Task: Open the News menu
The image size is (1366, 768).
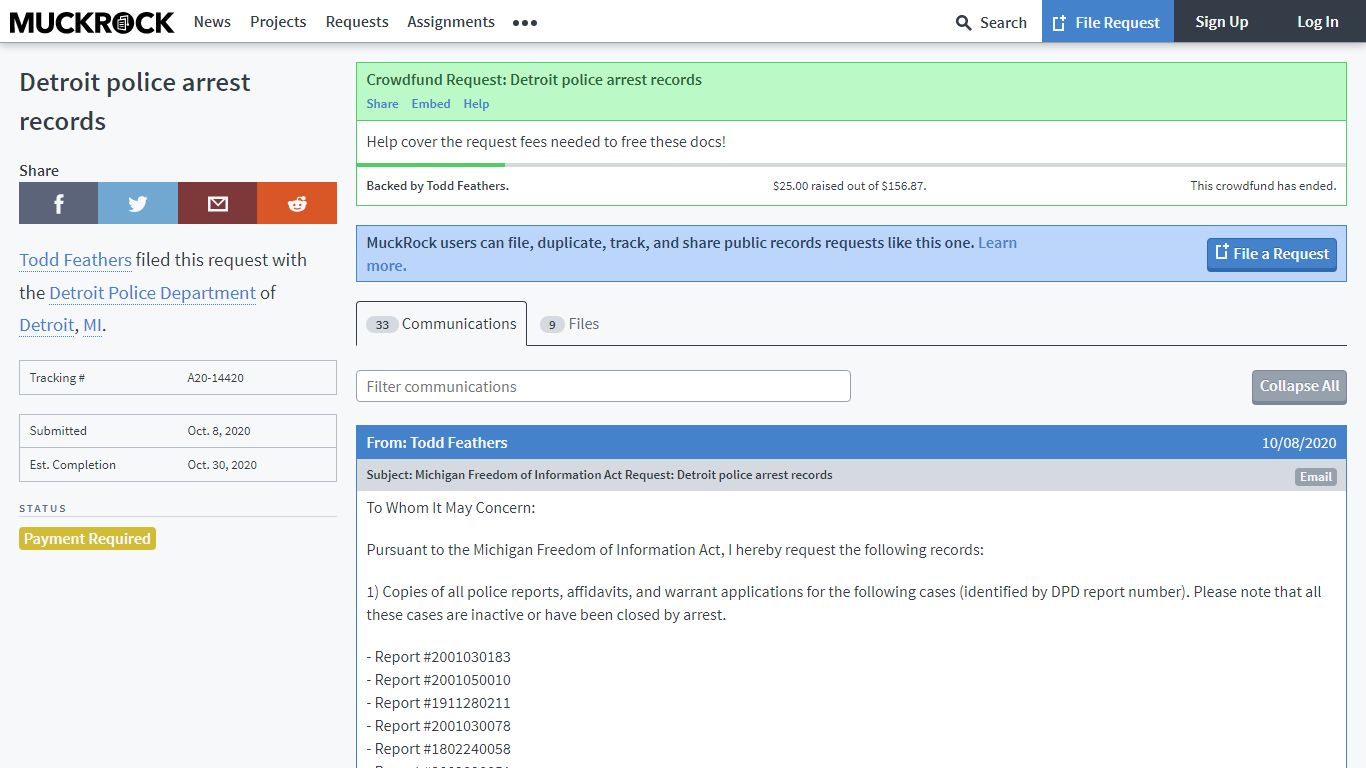Action: [212, 21]
